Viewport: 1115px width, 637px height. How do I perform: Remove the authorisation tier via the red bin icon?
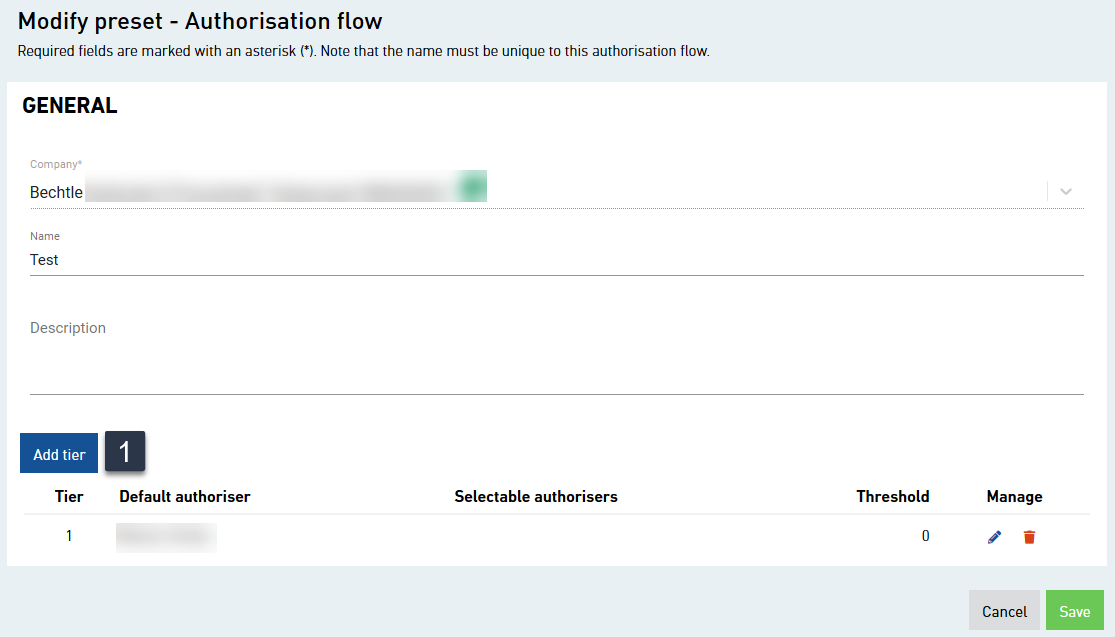[x=1029, y=536]
